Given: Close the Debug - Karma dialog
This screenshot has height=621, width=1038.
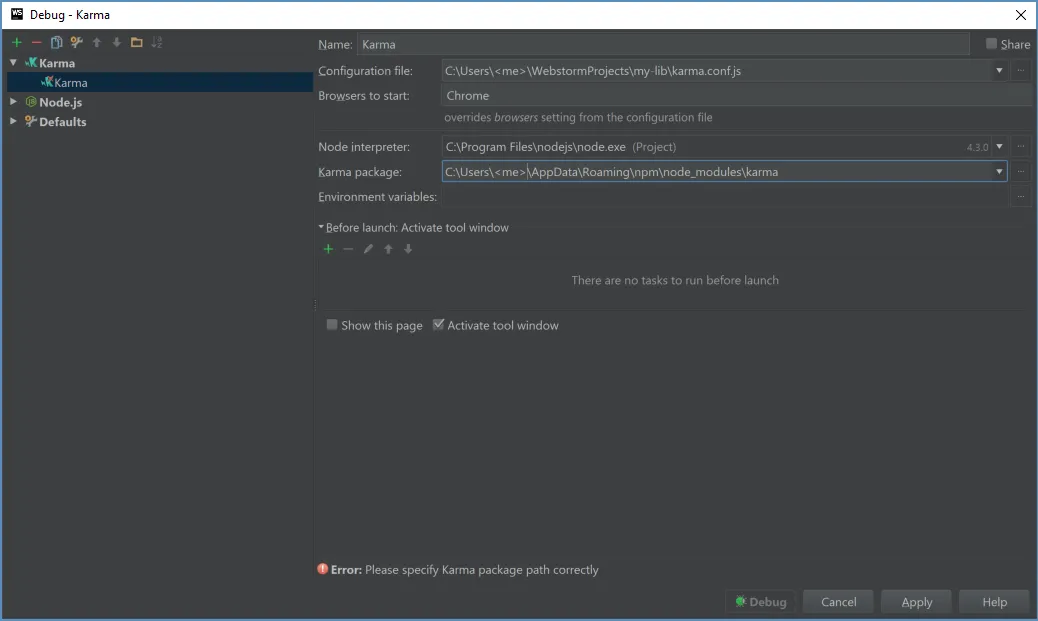Looking at the screenshot, I should coord(1020,15).
